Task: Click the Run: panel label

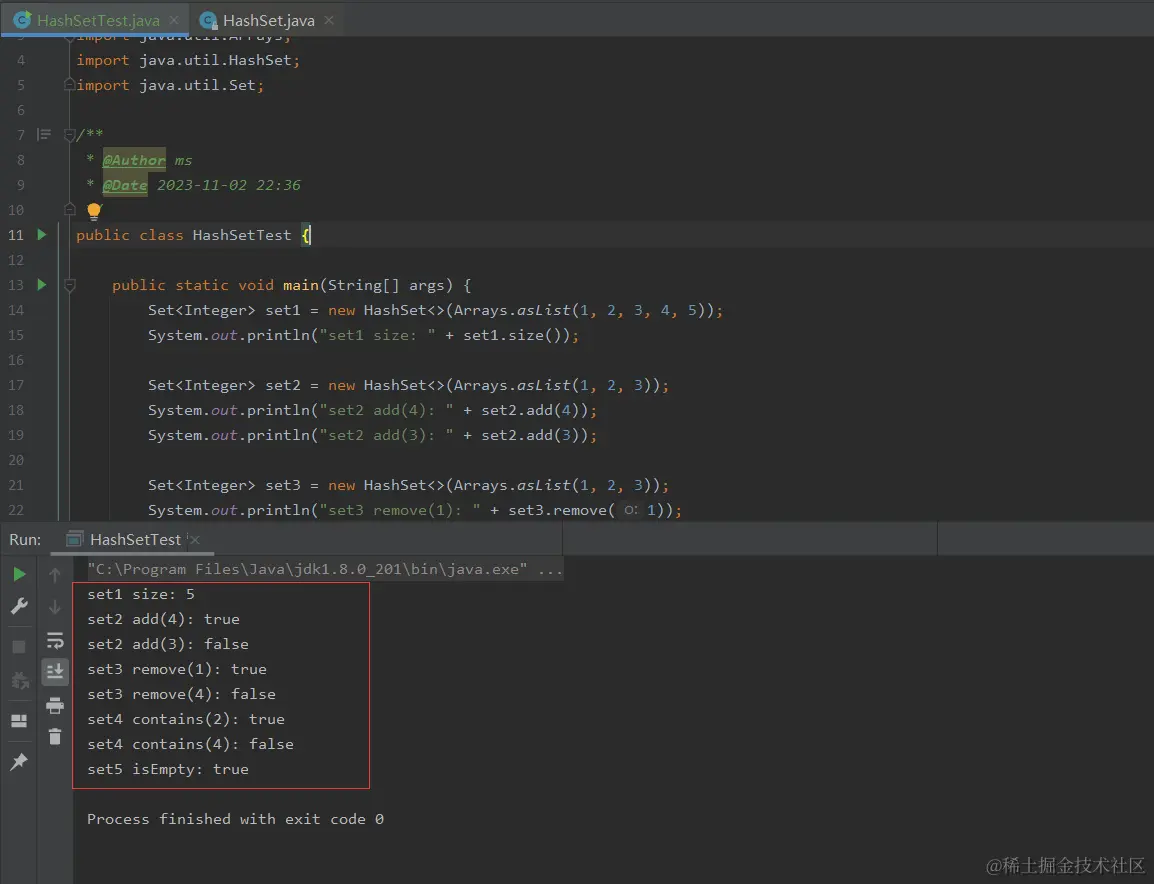Action: tap(25, 540)
